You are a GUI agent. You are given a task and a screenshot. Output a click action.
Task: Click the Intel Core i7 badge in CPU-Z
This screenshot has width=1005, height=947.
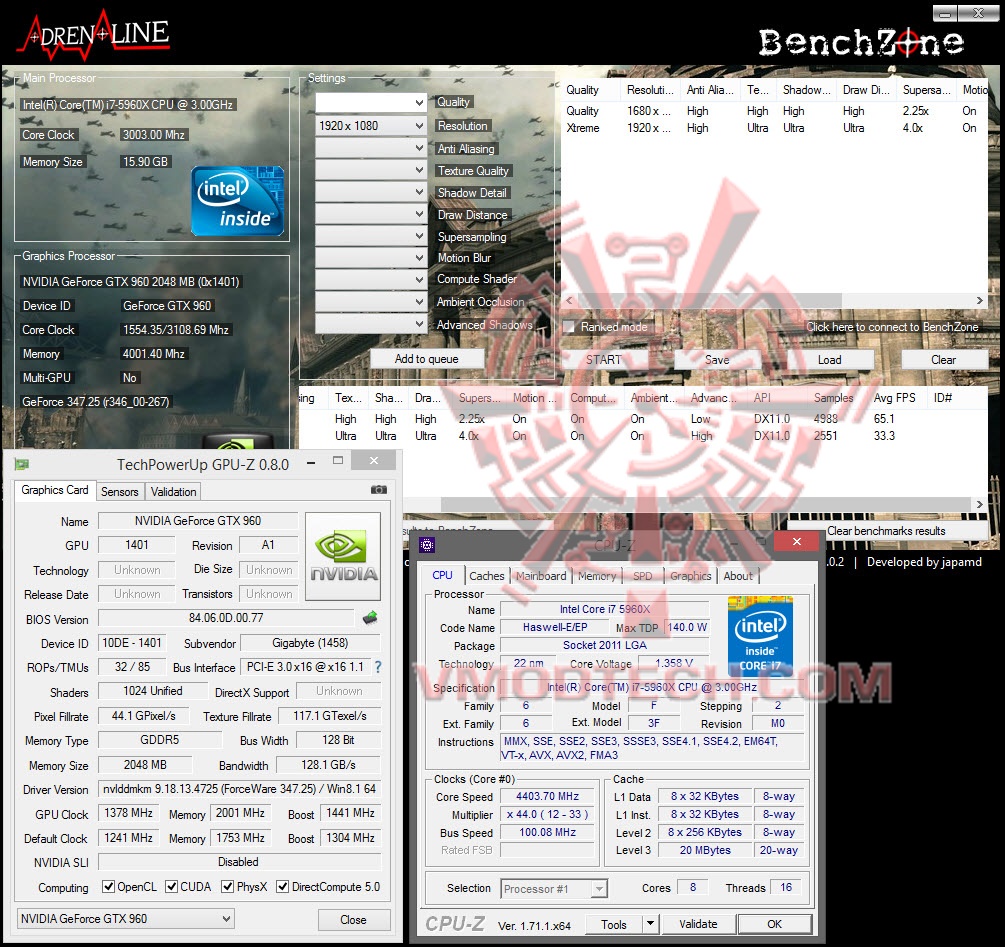coord(760,635)
